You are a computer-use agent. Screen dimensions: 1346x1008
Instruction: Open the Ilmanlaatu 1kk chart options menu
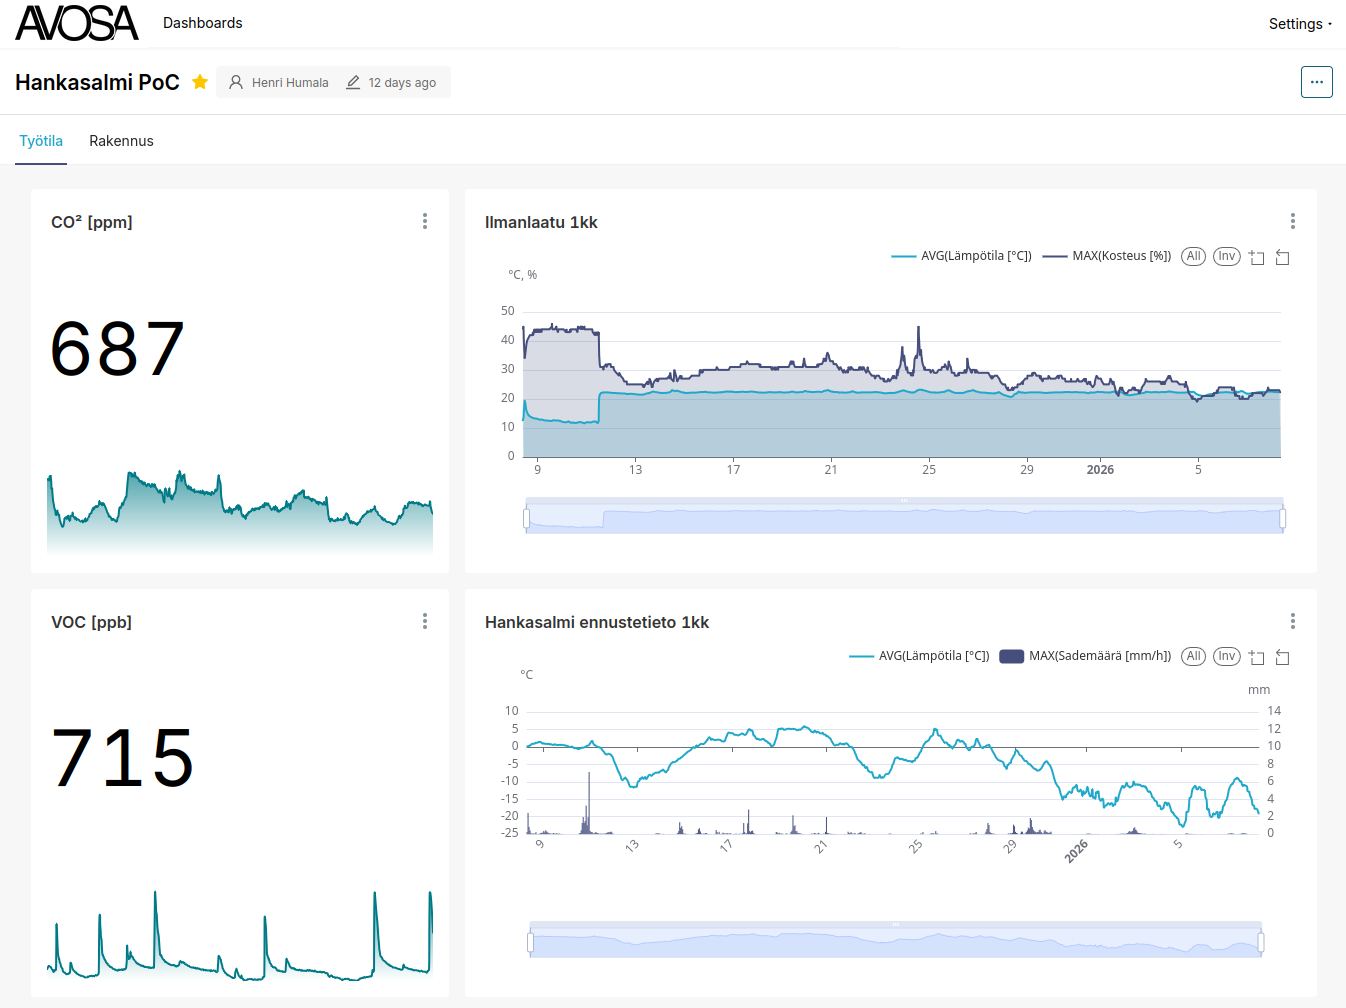pyautogui.click(x=1292, y=221)
